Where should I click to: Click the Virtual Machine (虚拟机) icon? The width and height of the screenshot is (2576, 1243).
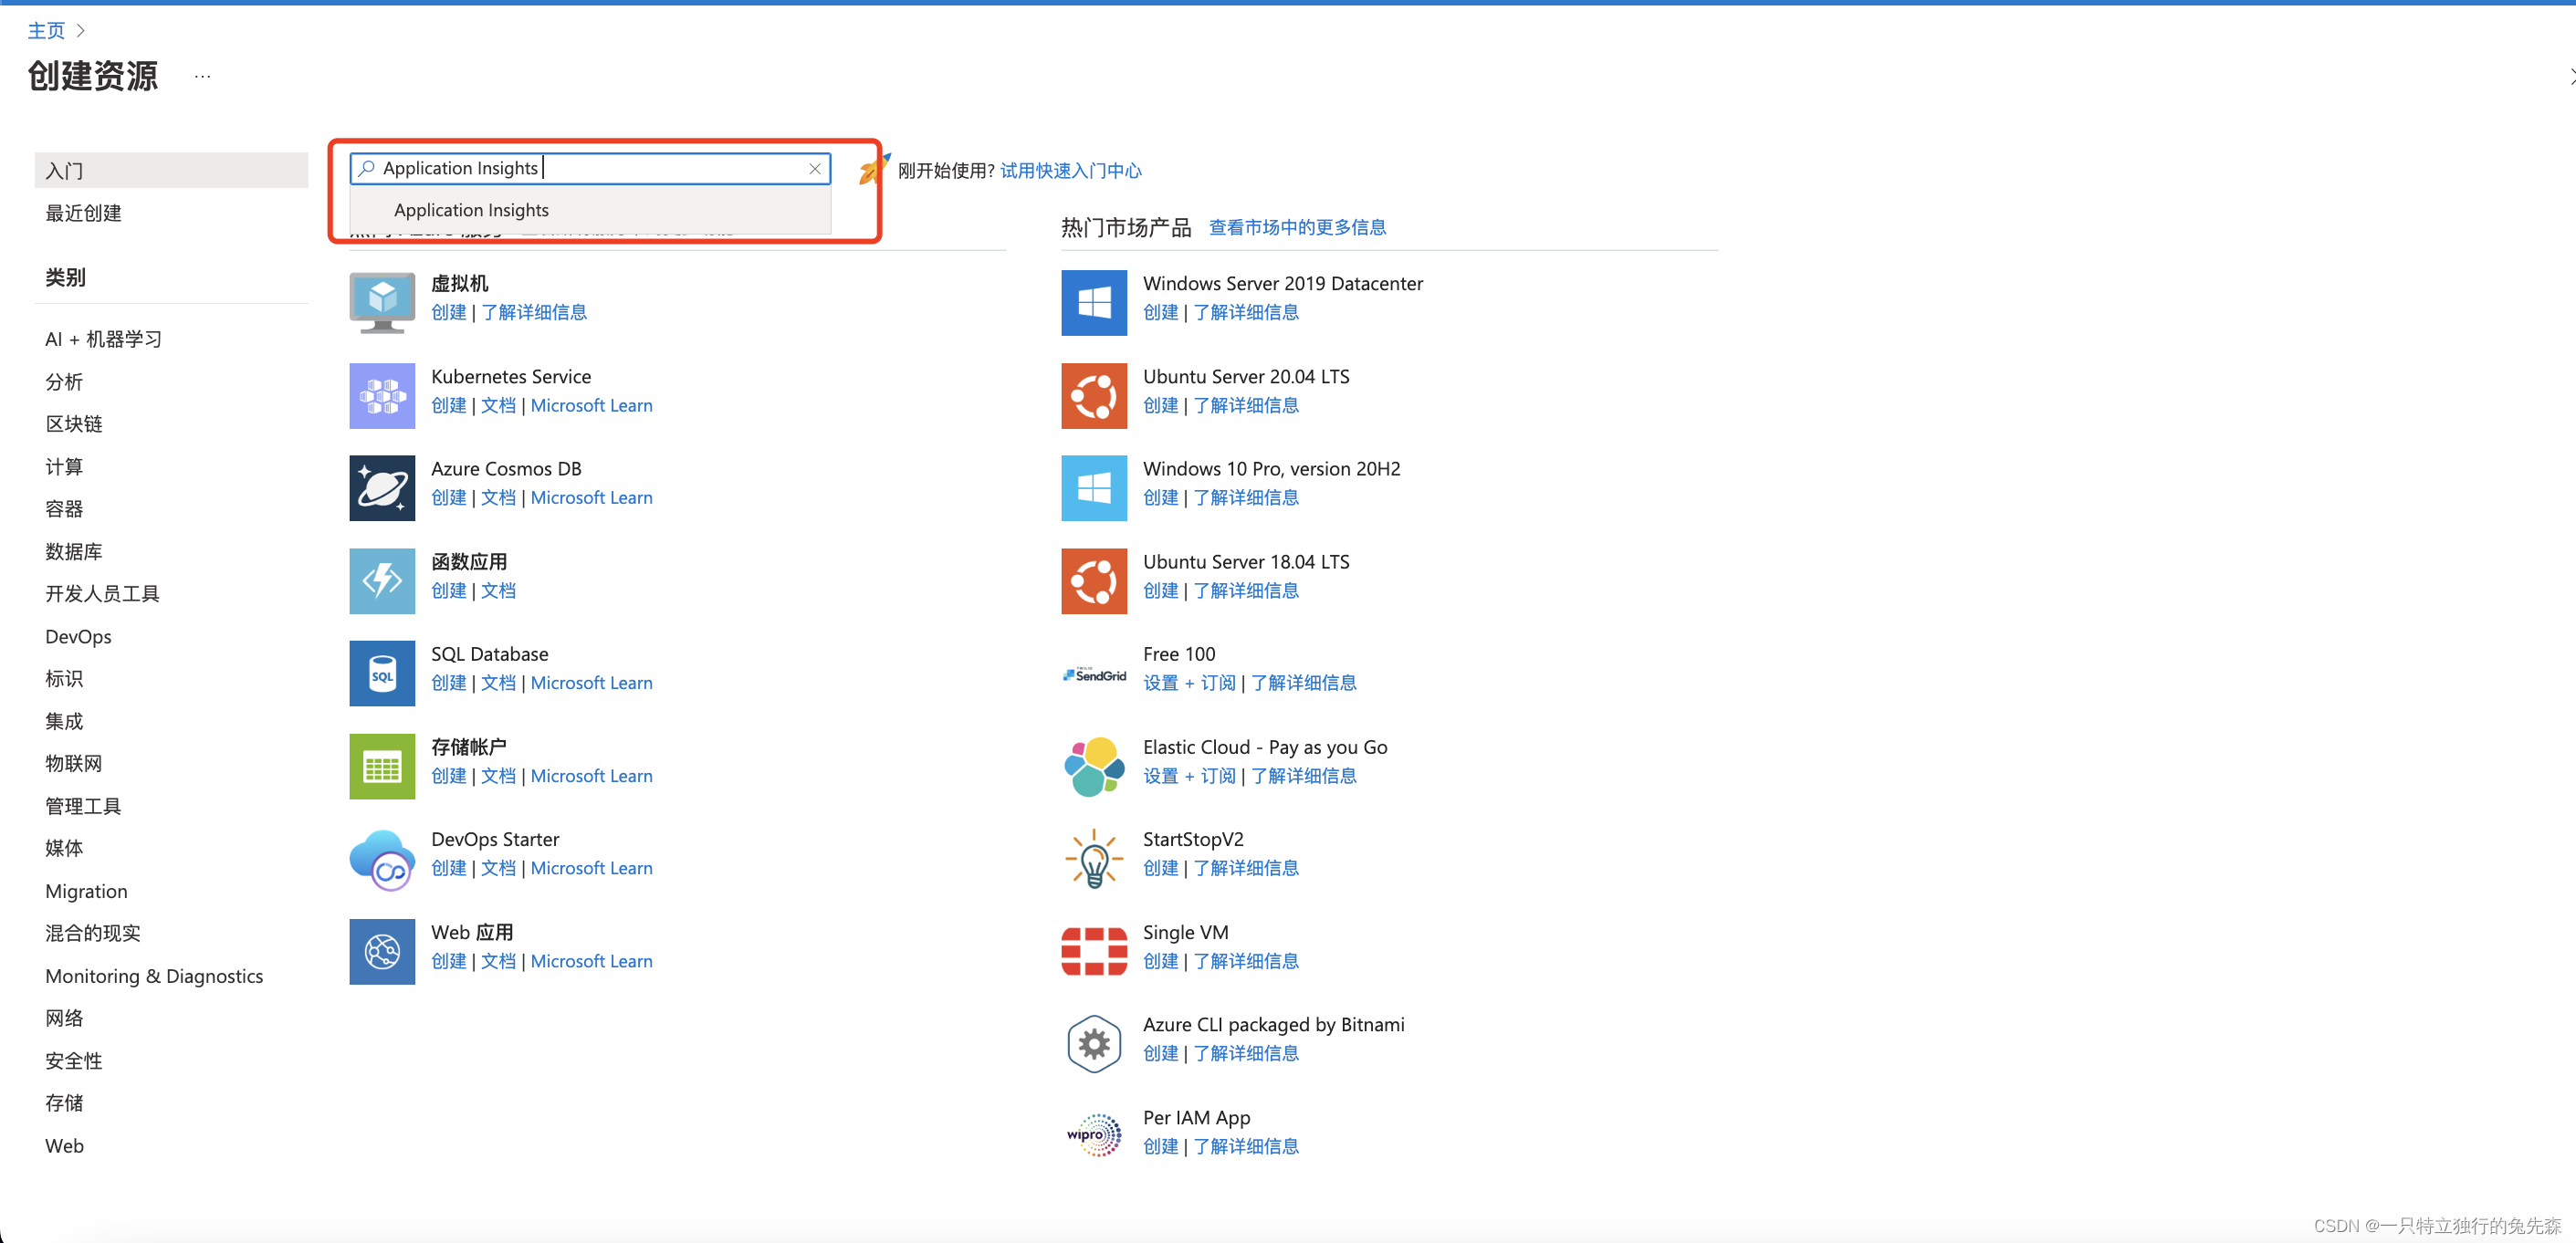click(x=382, y=301)
